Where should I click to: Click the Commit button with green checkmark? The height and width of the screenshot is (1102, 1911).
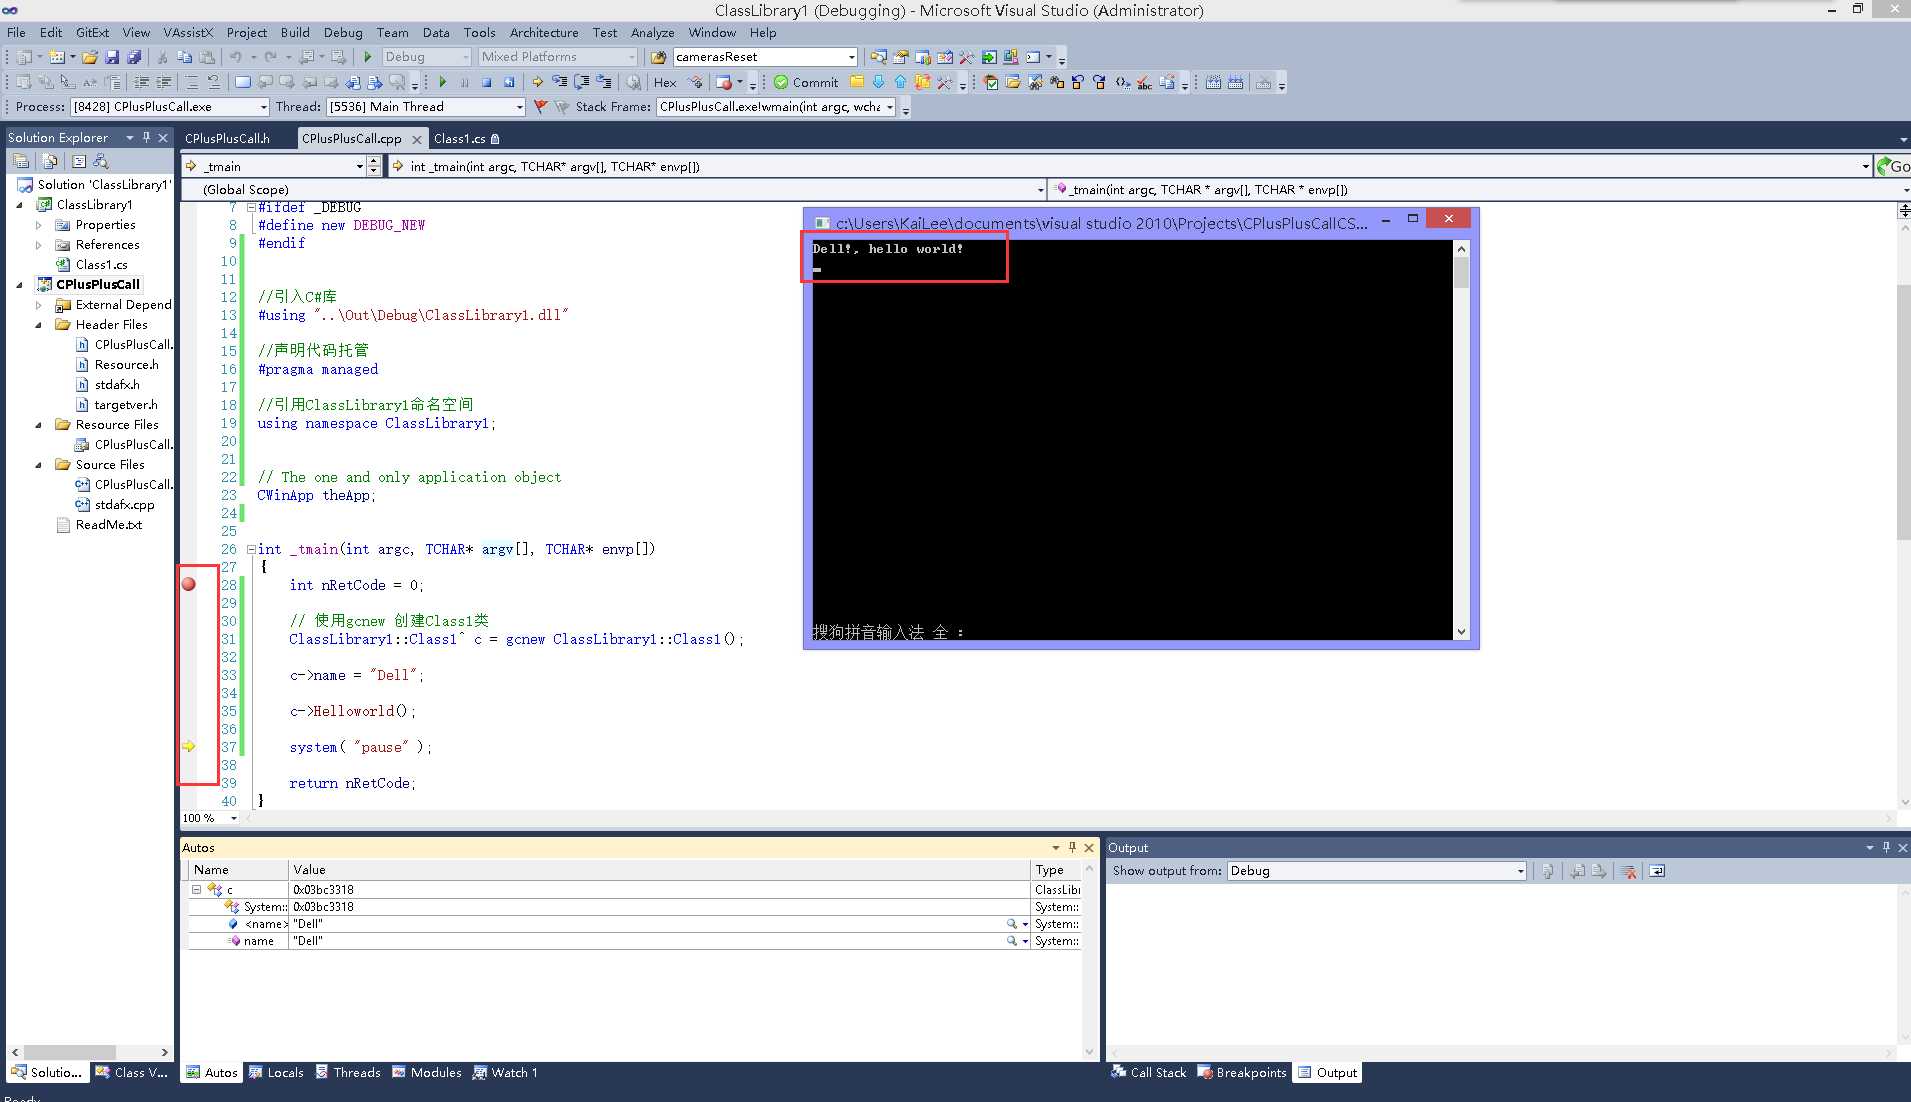click(x=806, y=82)
